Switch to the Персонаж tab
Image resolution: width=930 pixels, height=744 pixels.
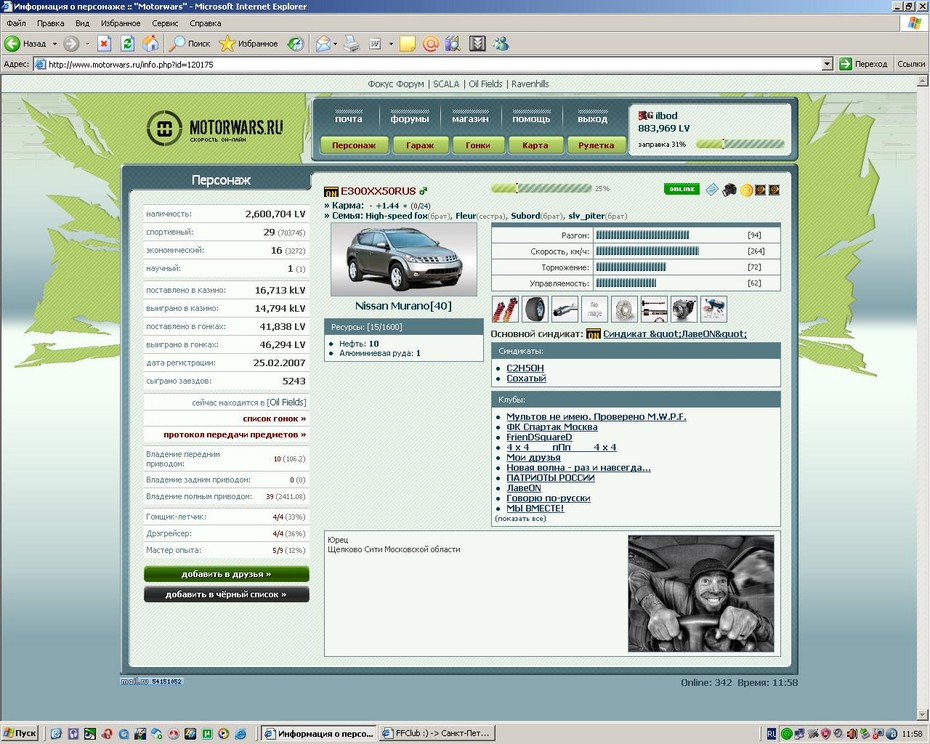coord(354,145)
